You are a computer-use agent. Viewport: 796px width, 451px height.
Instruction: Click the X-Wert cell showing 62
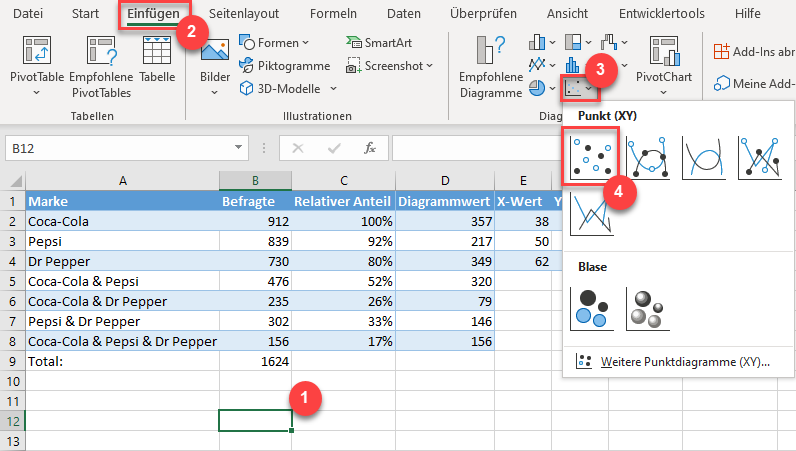[x=523, y=262]
